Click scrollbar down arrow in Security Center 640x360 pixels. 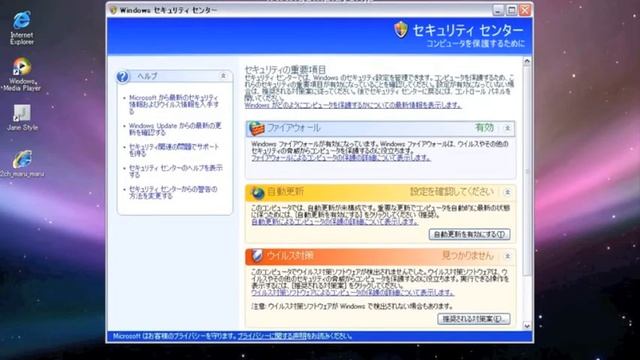tap(527, 326)
